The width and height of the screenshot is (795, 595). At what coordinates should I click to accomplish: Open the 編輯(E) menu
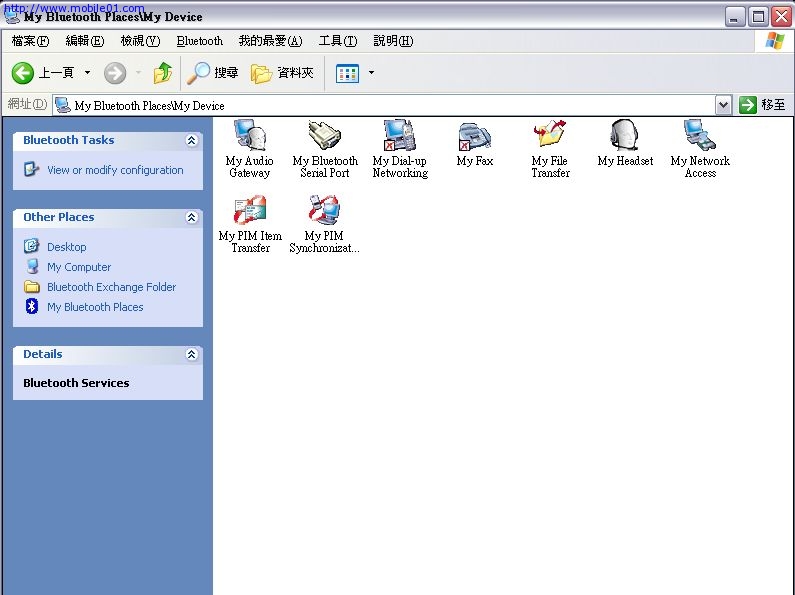pos(85,41)
